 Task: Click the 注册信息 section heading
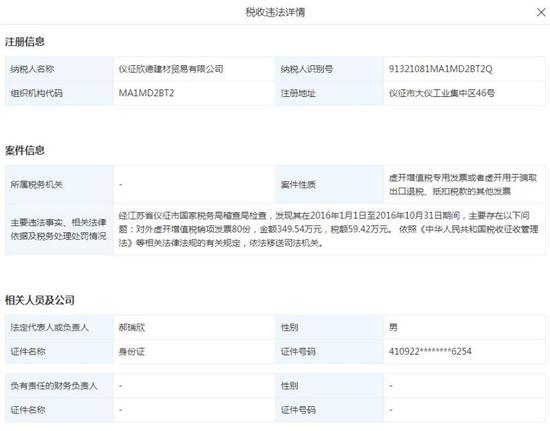coord(25,42)
